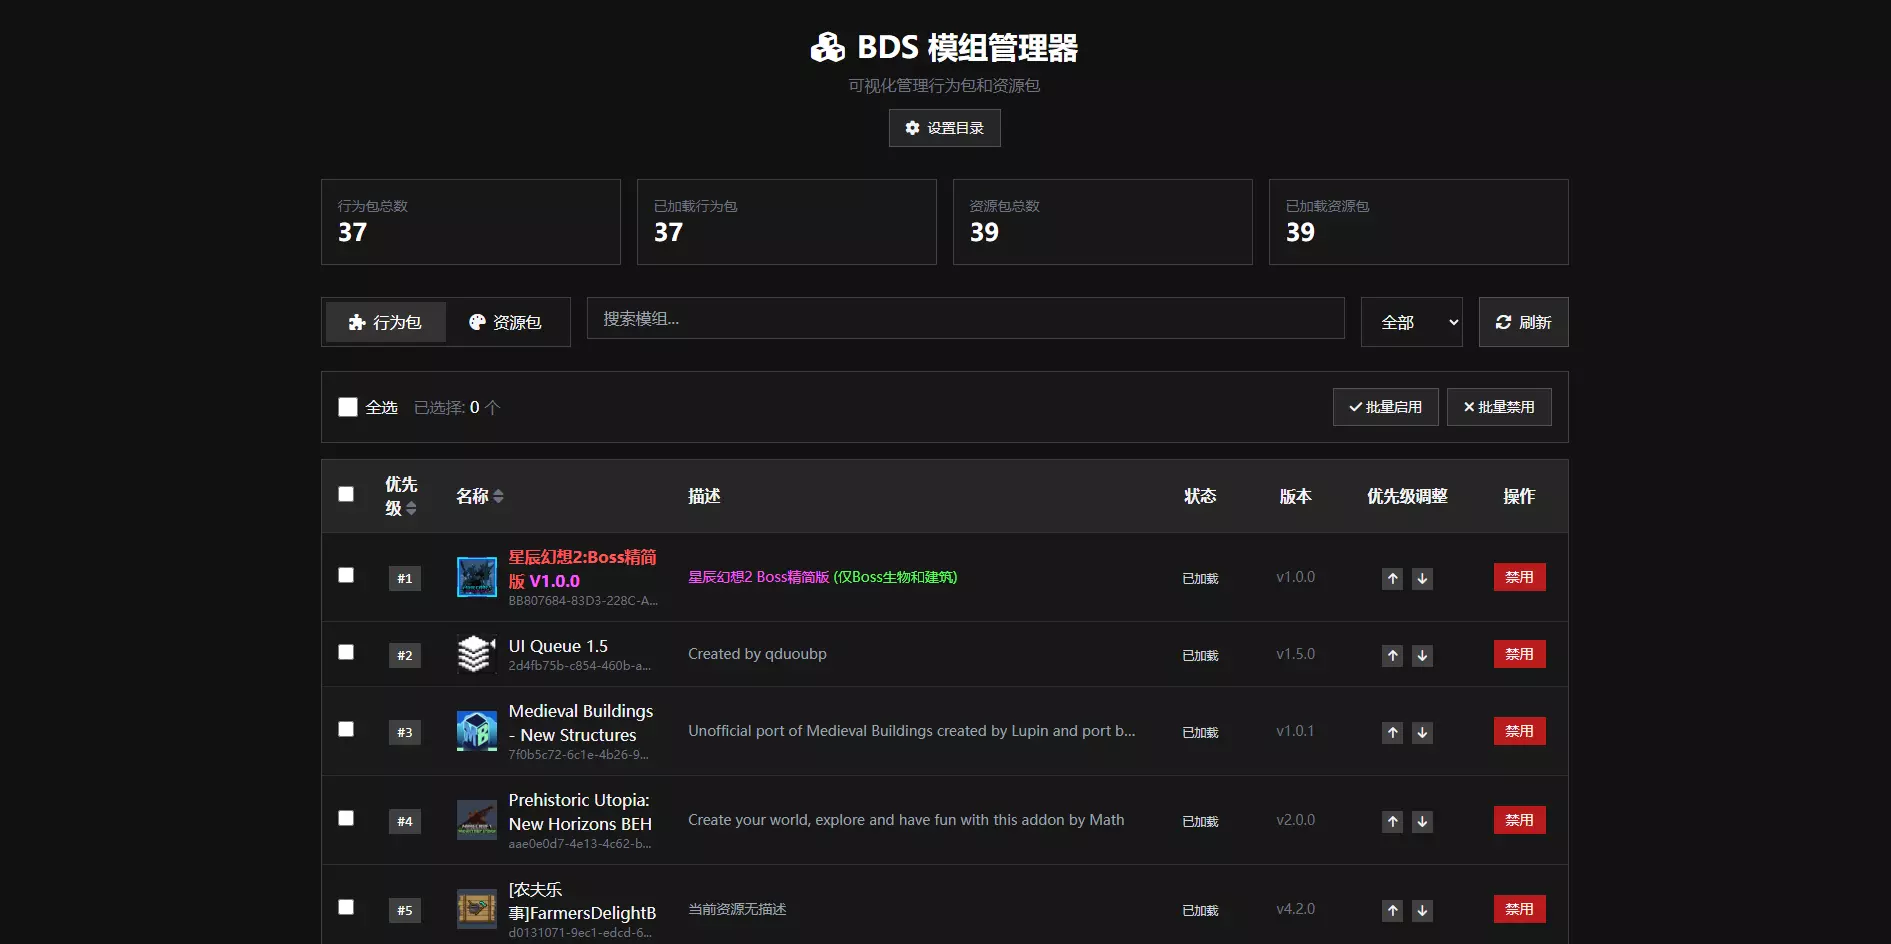1891x944 pixels.
Task: Click the UI Queue 1.5 pack icon
Action: pyautogui.click(x=477, y=654)
